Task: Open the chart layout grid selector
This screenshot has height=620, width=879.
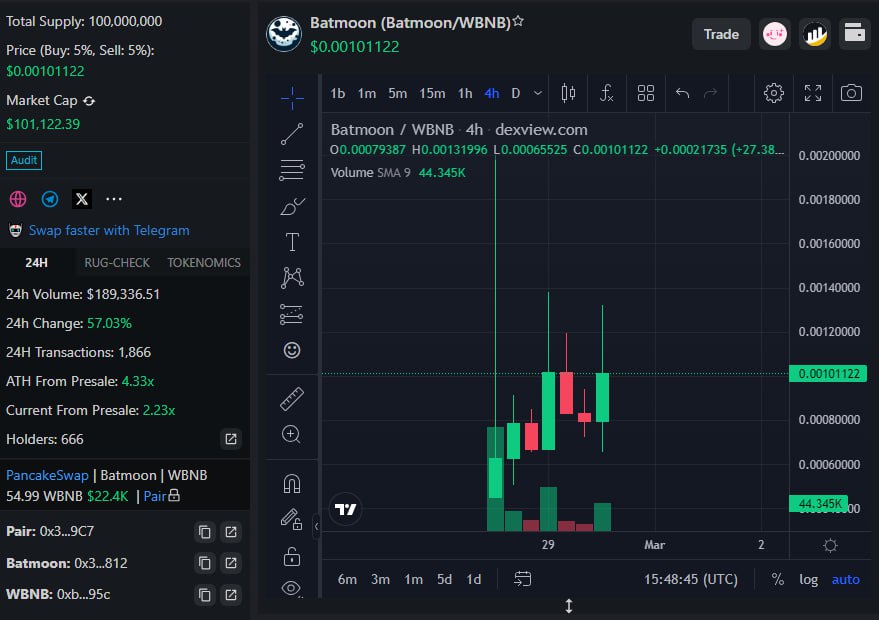Action: 646,93
